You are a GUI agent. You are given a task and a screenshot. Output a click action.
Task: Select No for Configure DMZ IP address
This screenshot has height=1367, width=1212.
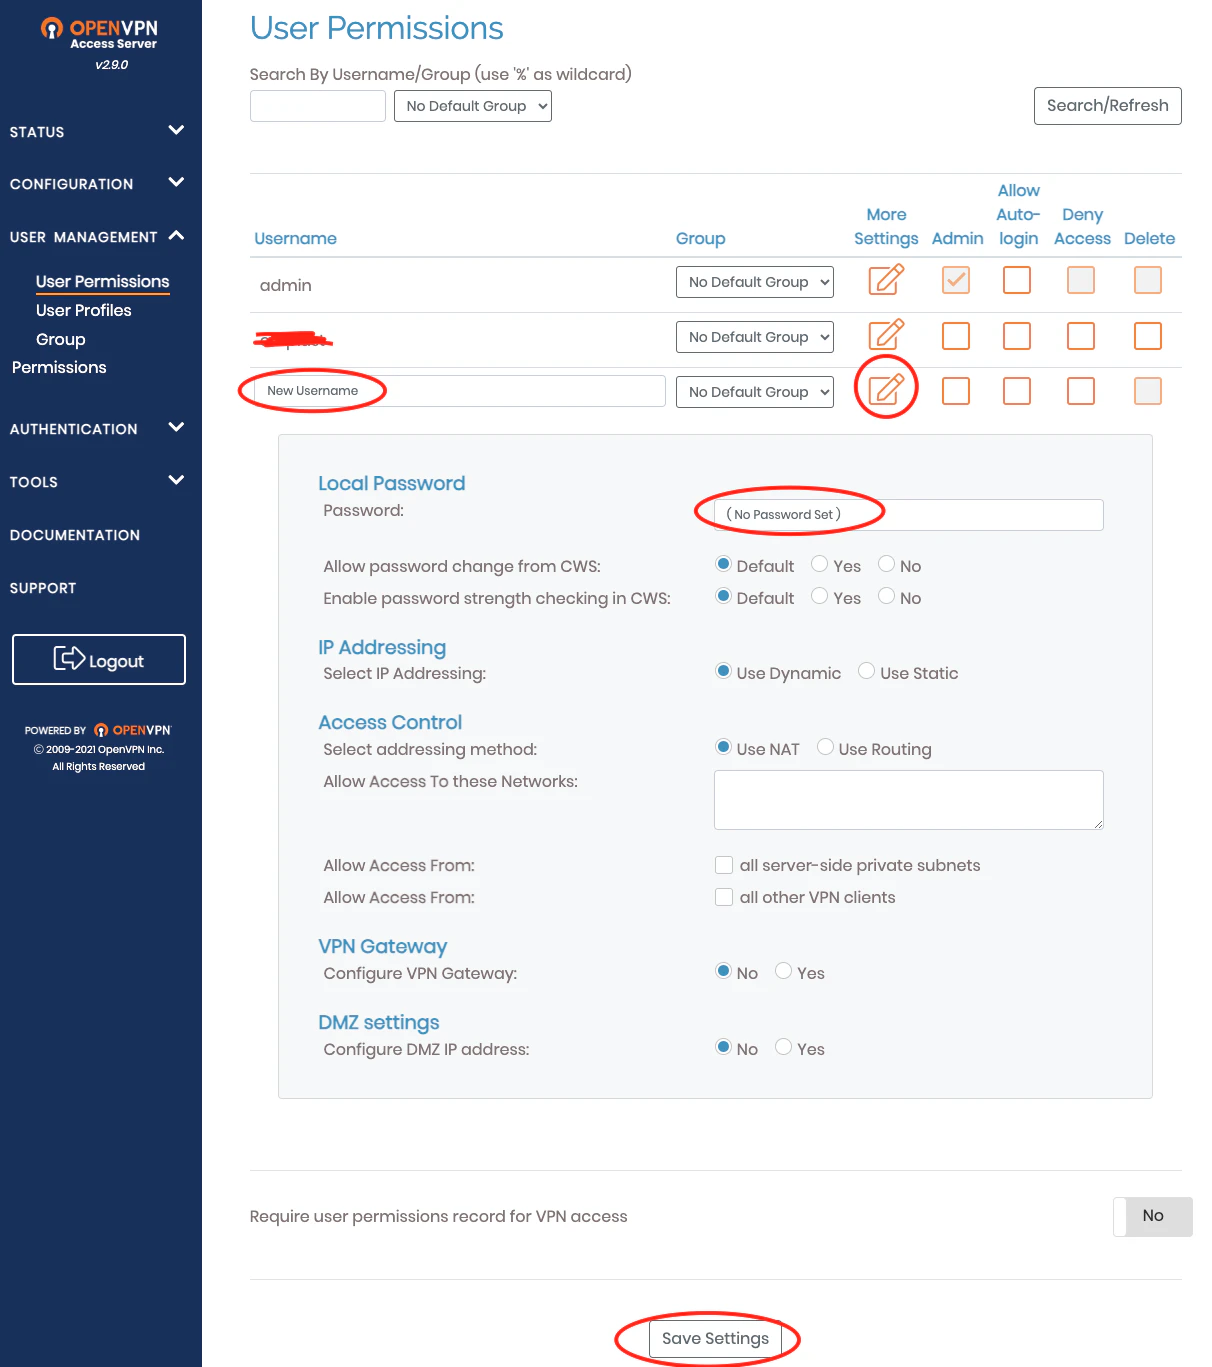[724, 1047]
